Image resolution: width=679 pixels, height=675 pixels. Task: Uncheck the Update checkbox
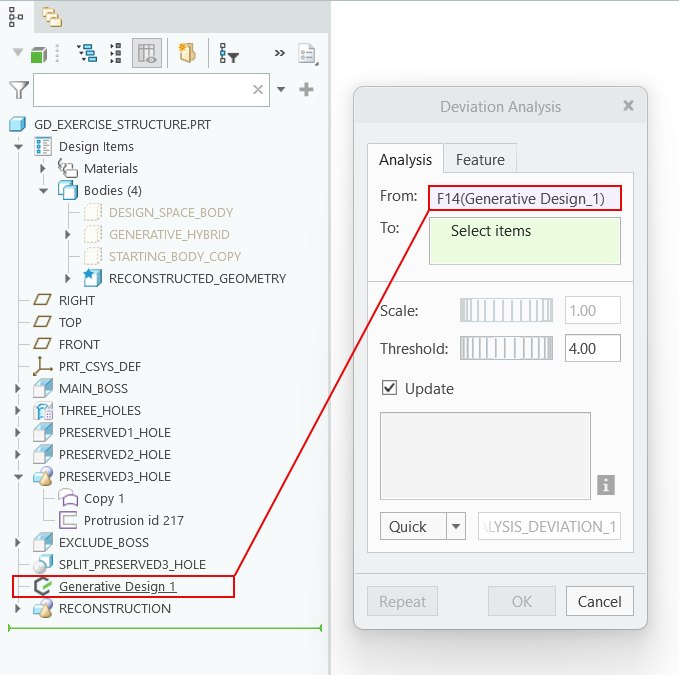point(389,388)
